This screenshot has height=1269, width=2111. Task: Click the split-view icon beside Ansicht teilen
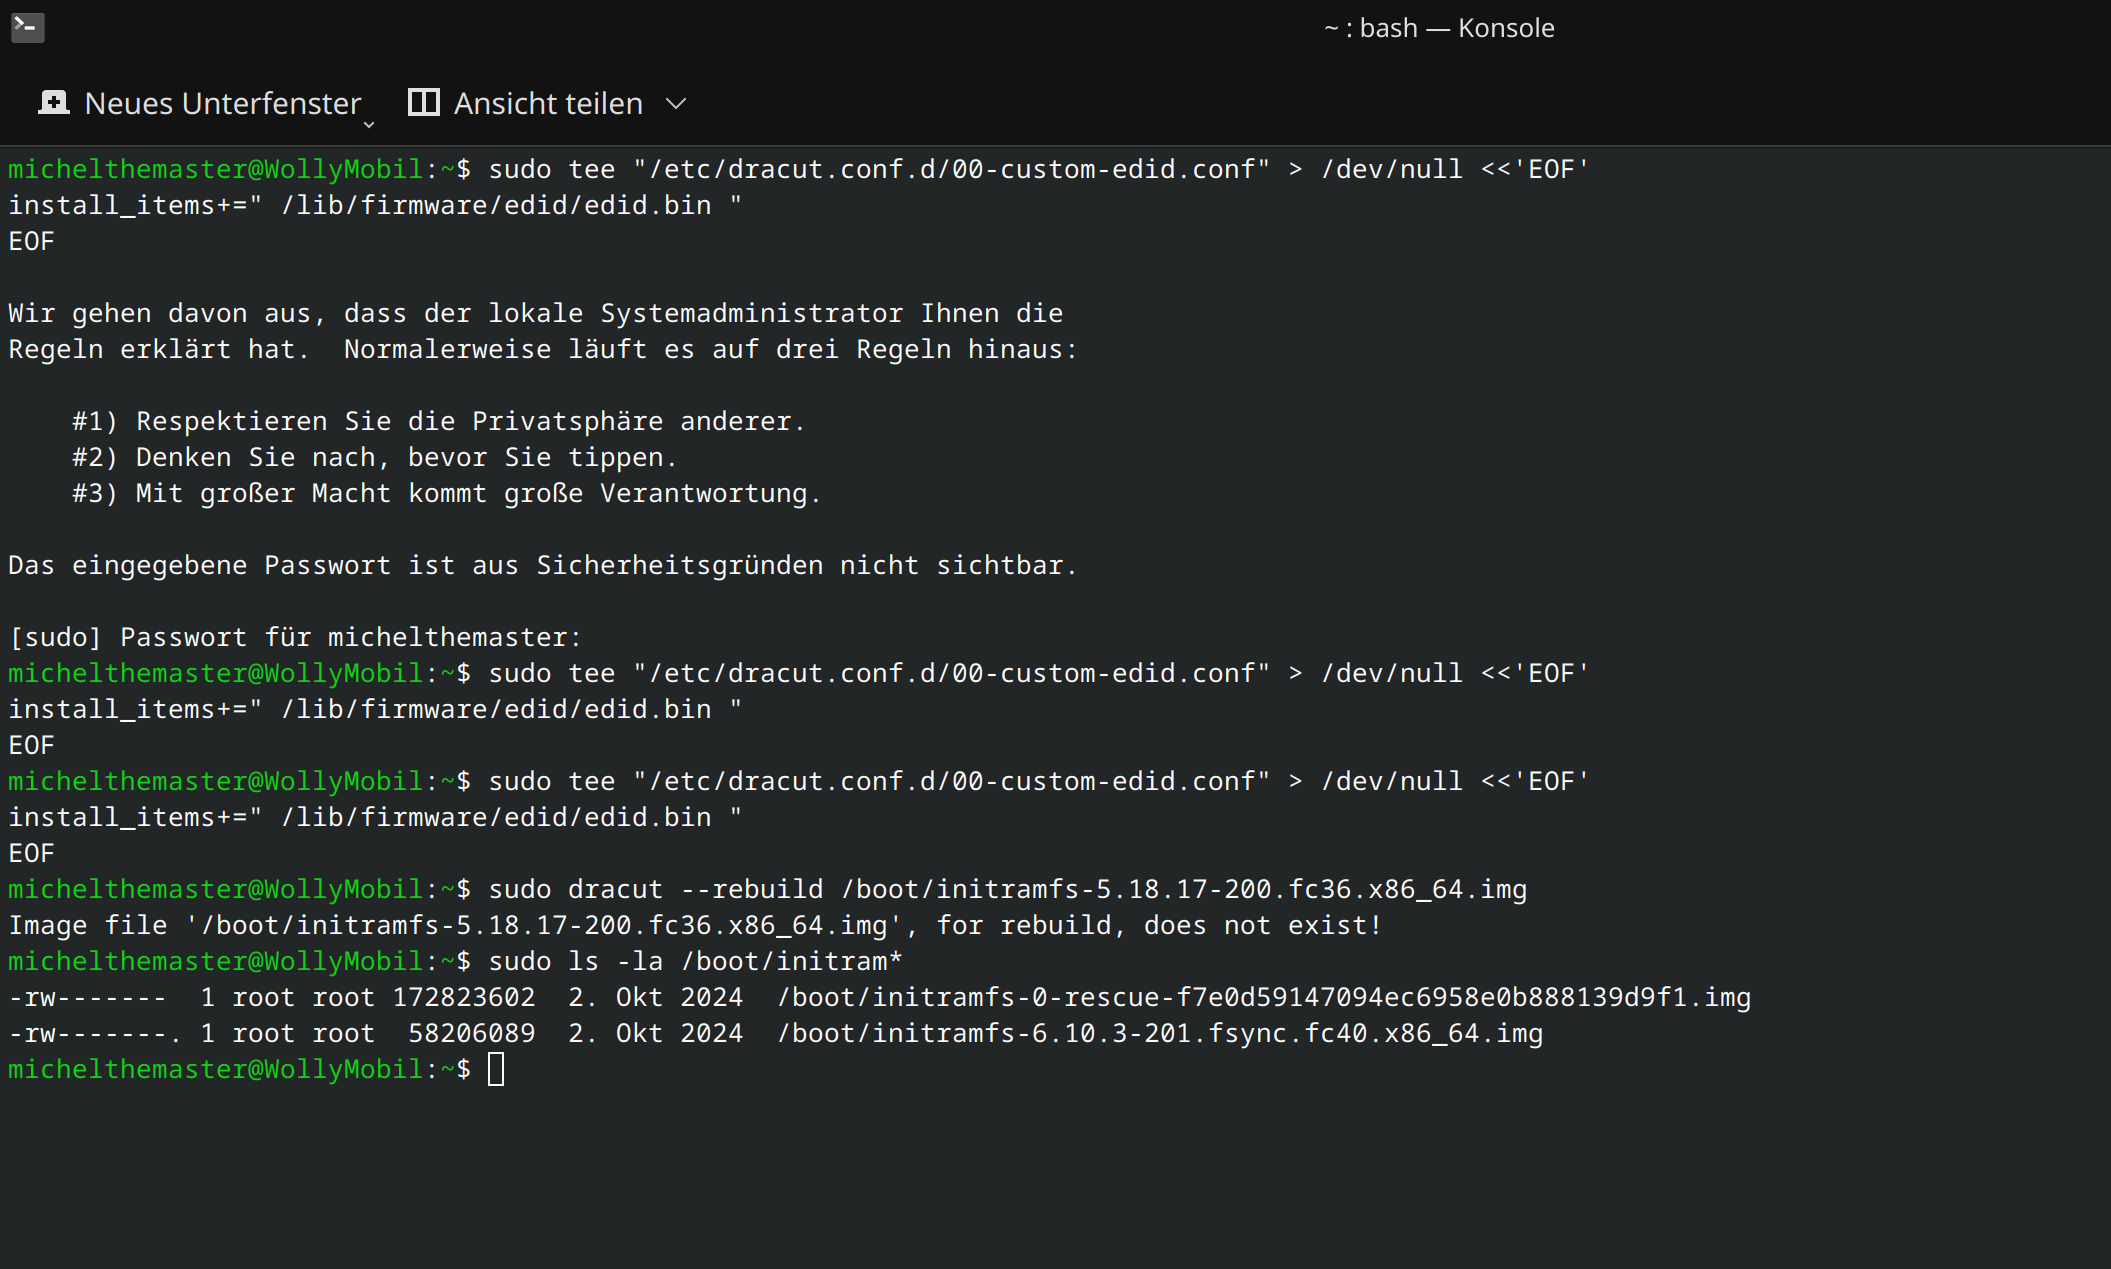click(x=423, y=103)
